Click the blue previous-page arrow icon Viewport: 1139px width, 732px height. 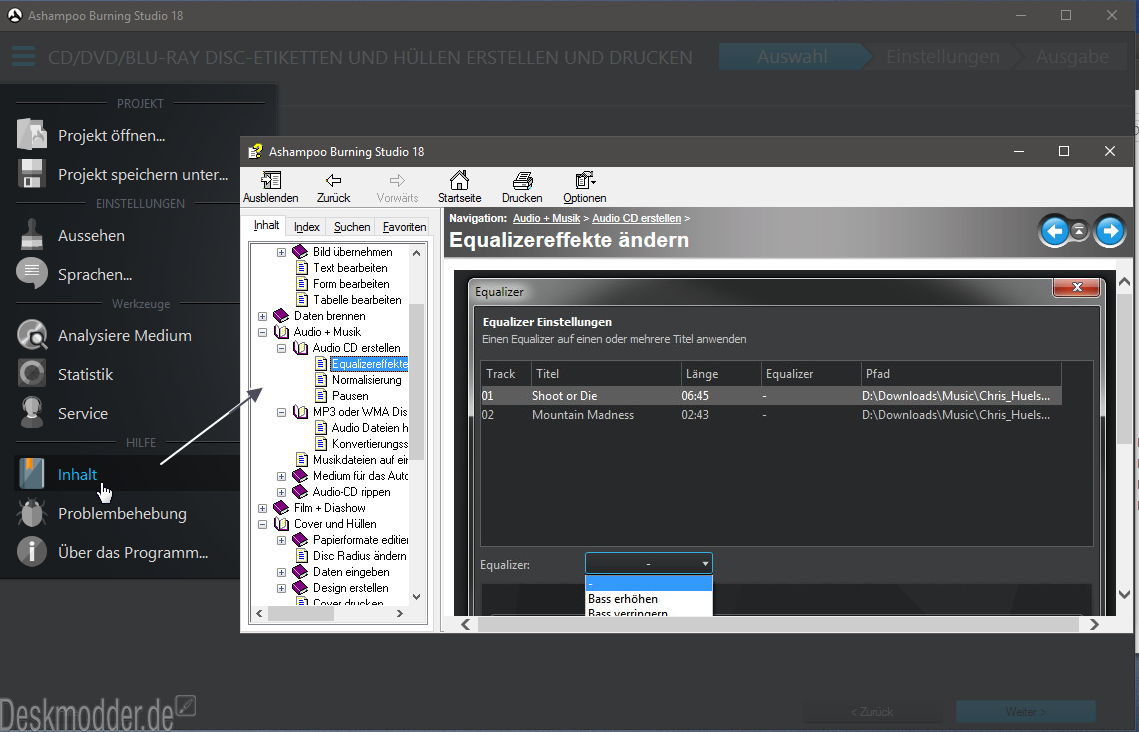pos(1055,232)
